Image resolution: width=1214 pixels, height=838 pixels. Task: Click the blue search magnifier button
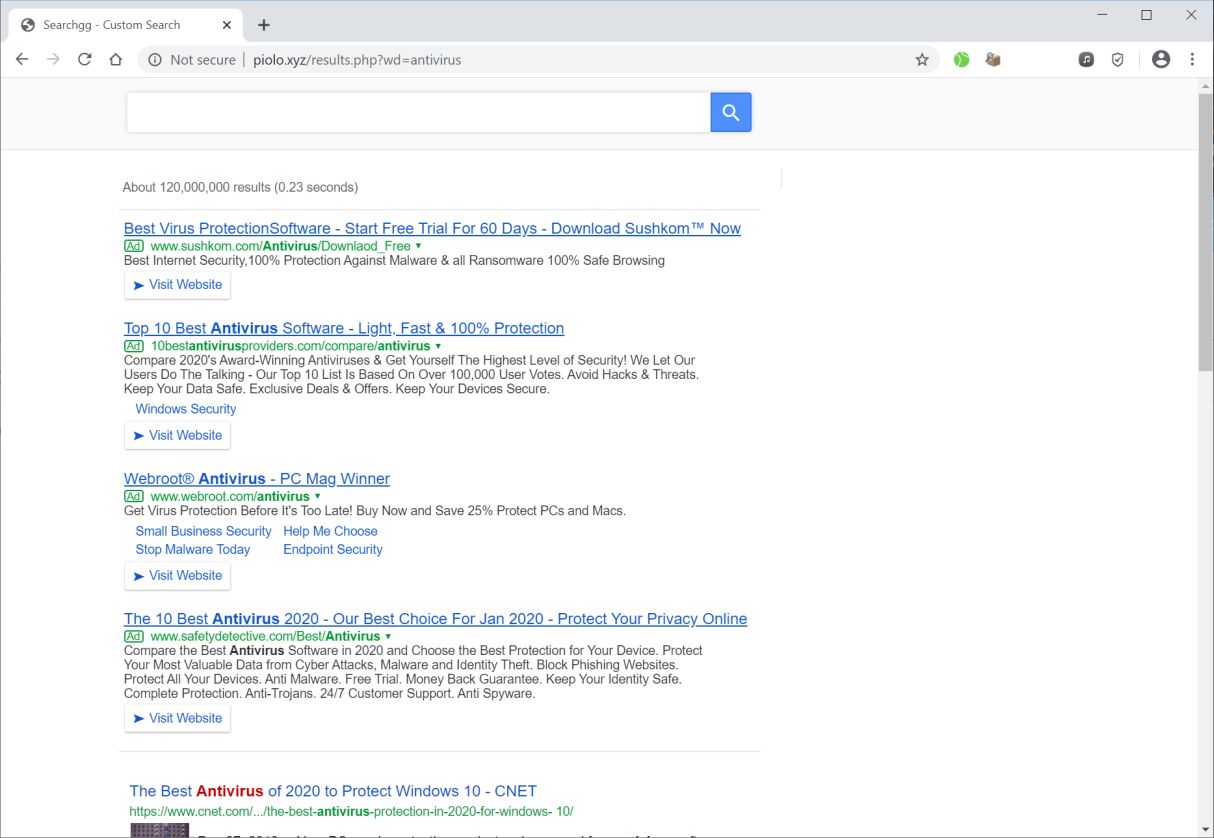point(731,113)
